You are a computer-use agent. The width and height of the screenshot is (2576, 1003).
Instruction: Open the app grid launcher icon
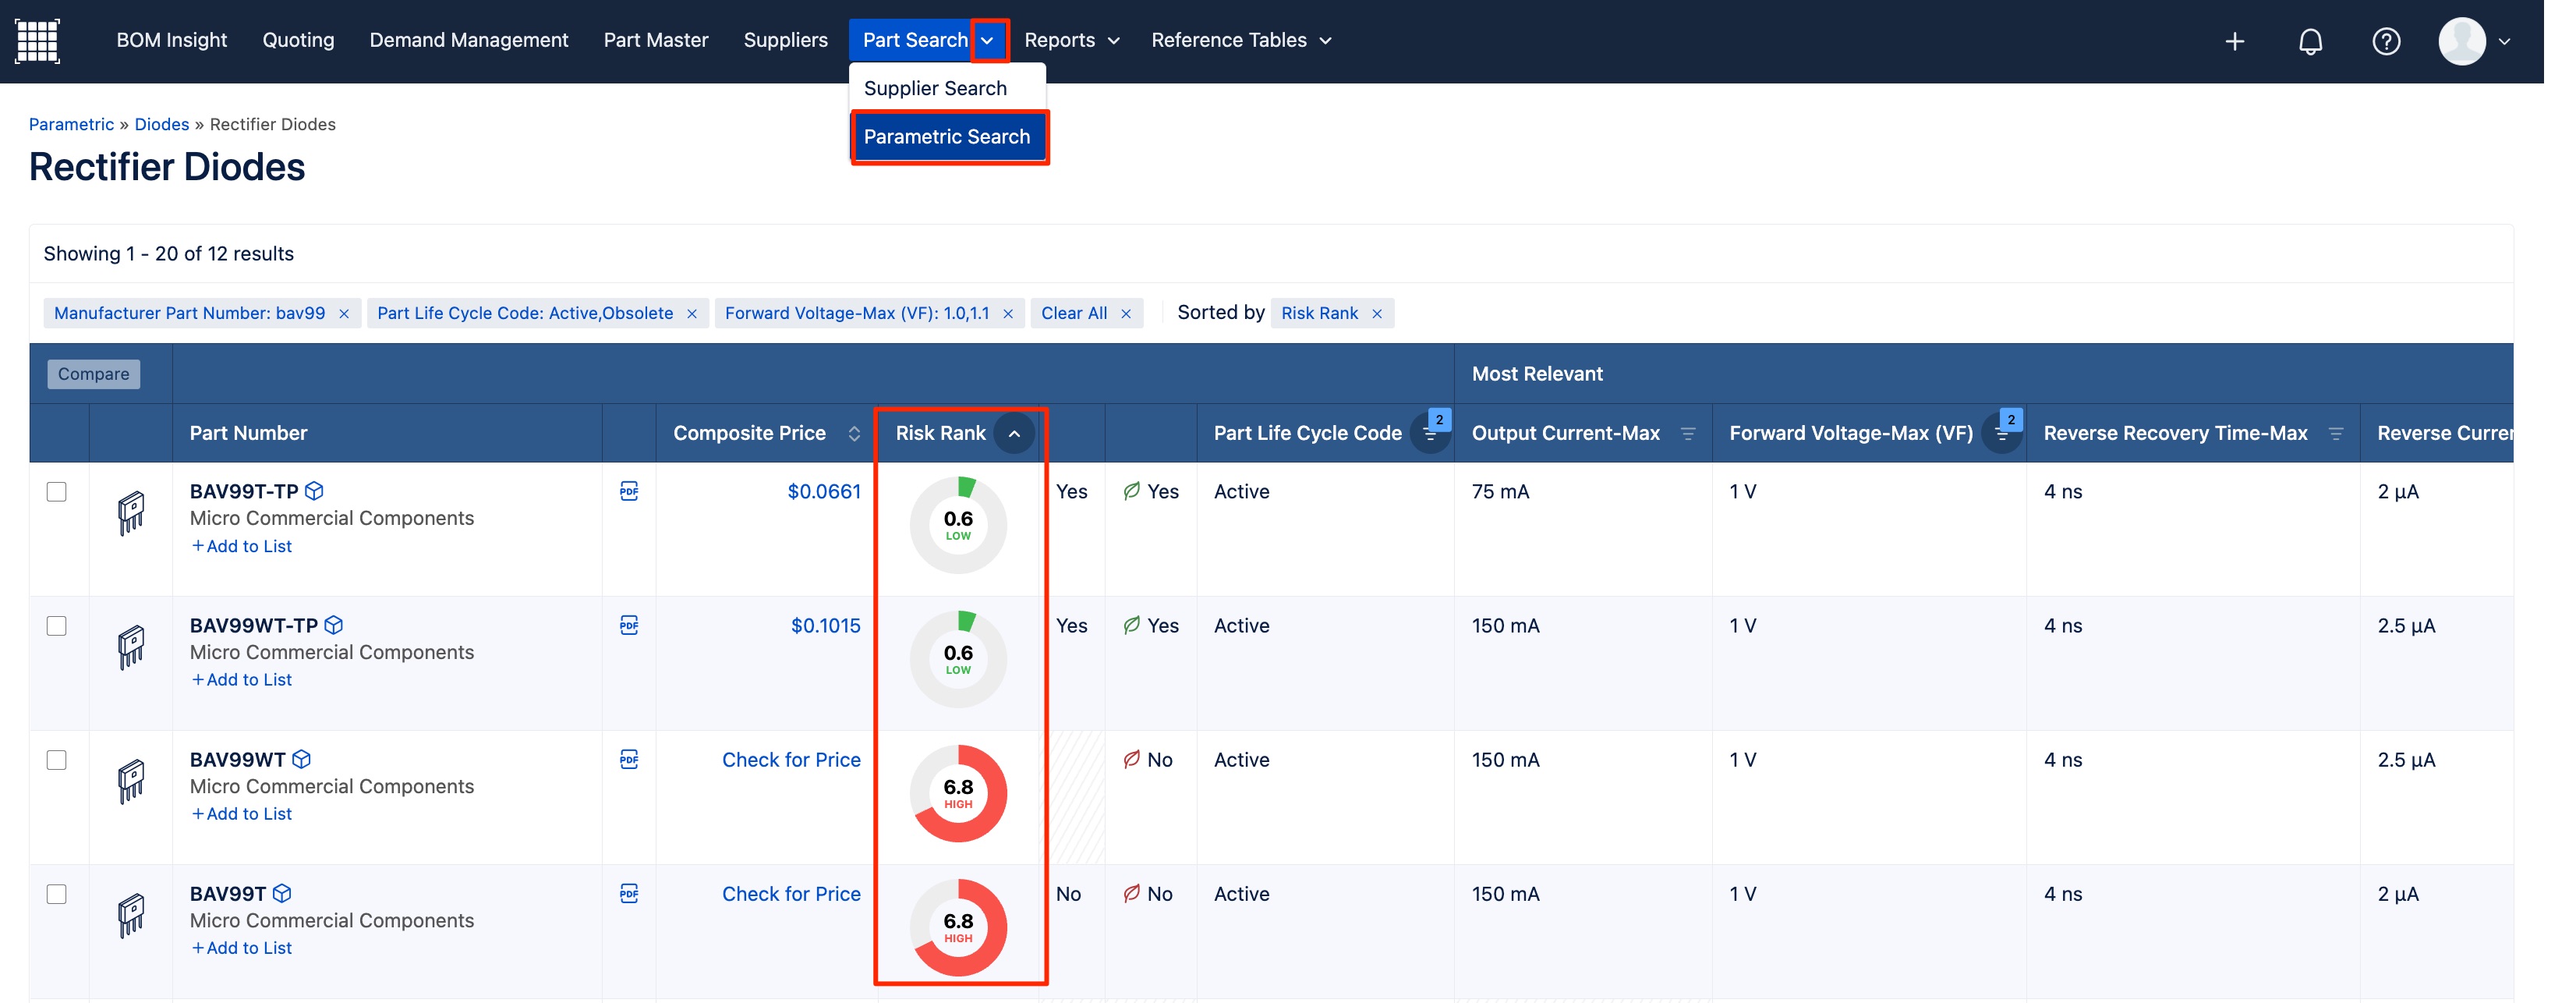point(38,41)
